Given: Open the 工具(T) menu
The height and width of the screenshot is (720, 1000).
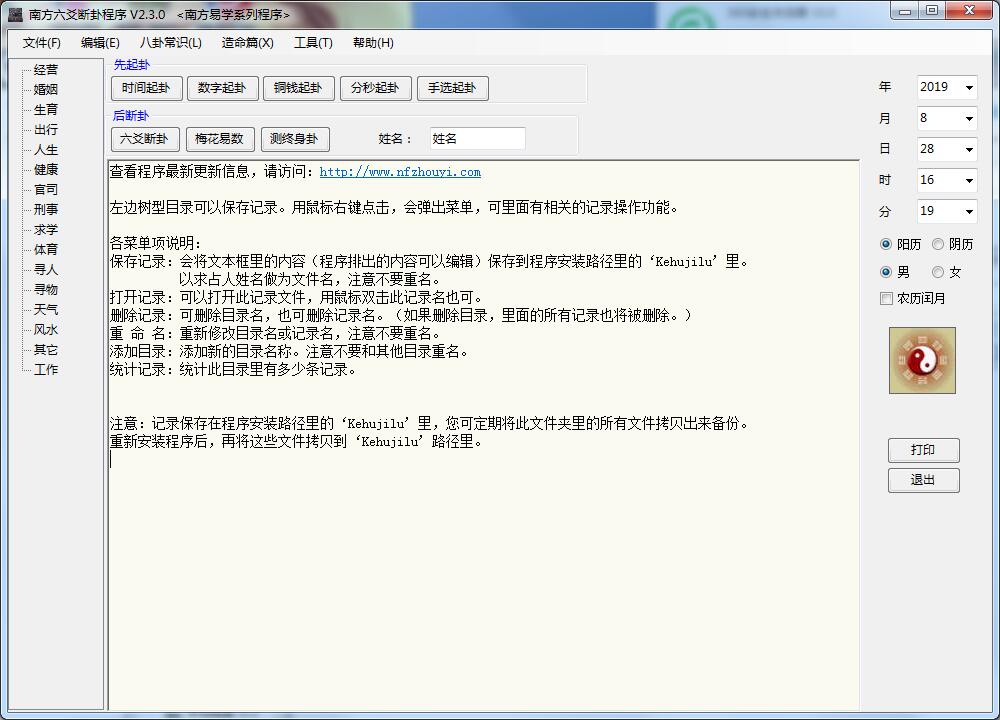Looking at the screenshot, I should pos(313,43).
